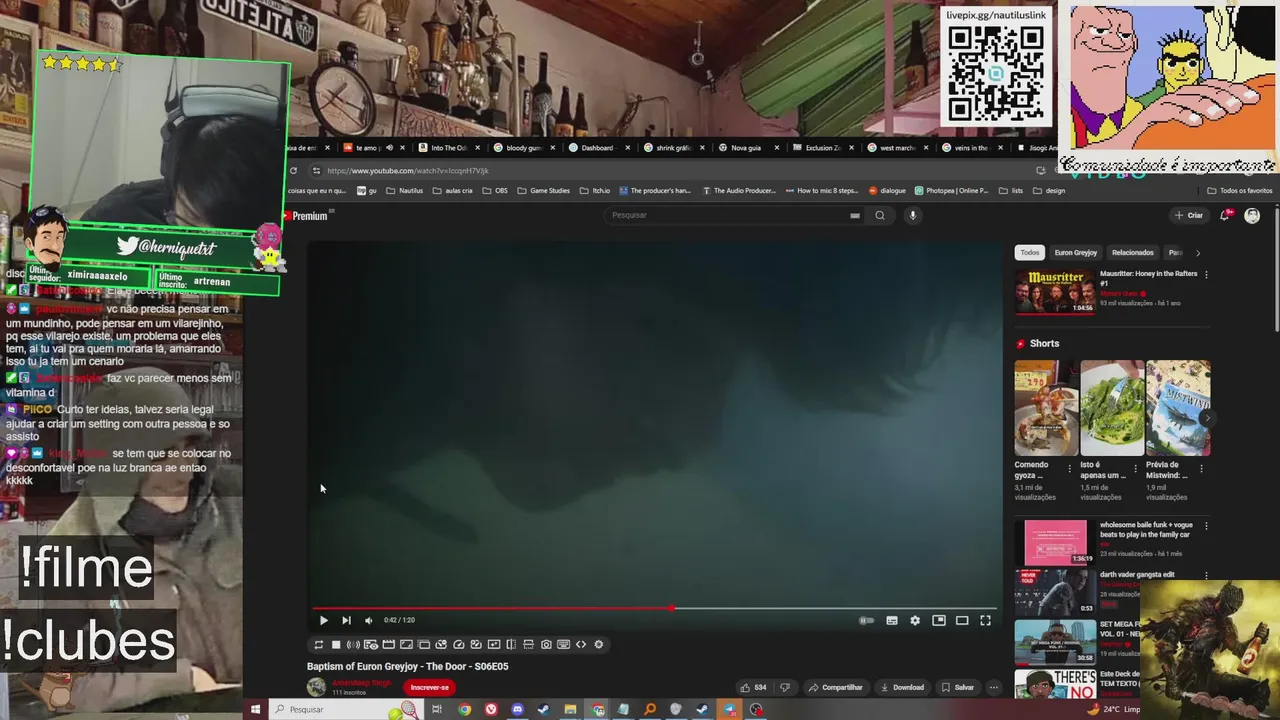Open more actions menu beside Salvar

coord(993,687)
